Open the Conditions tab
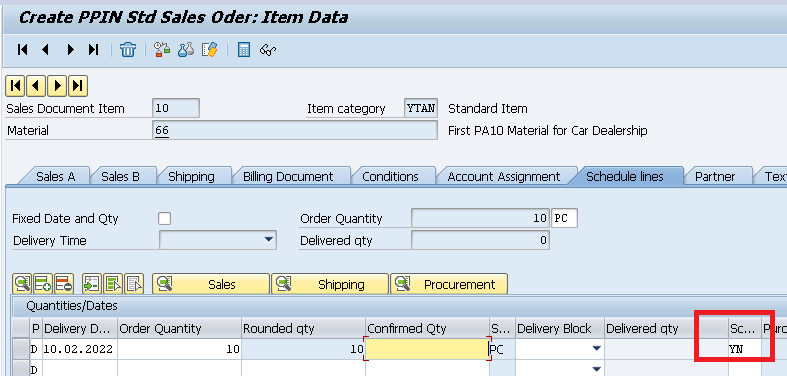 (390, 177)
